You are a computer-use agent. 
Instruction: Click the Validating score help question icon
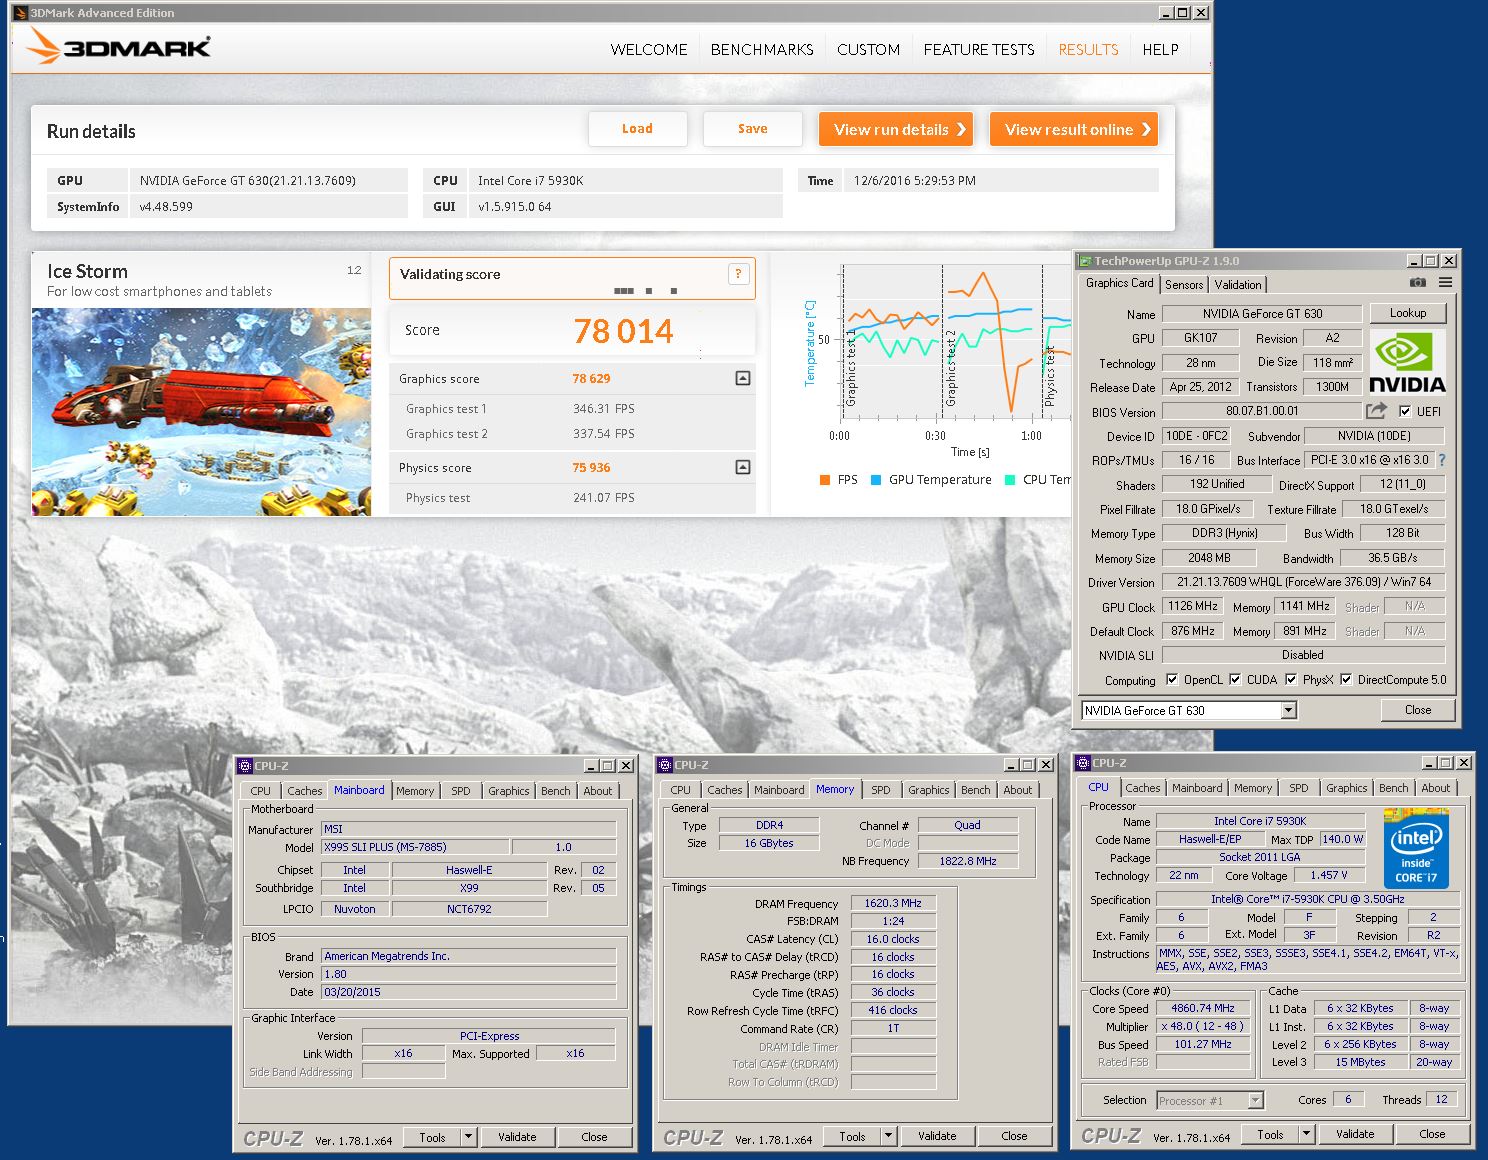pyautogui.click(x=739, y=274)
